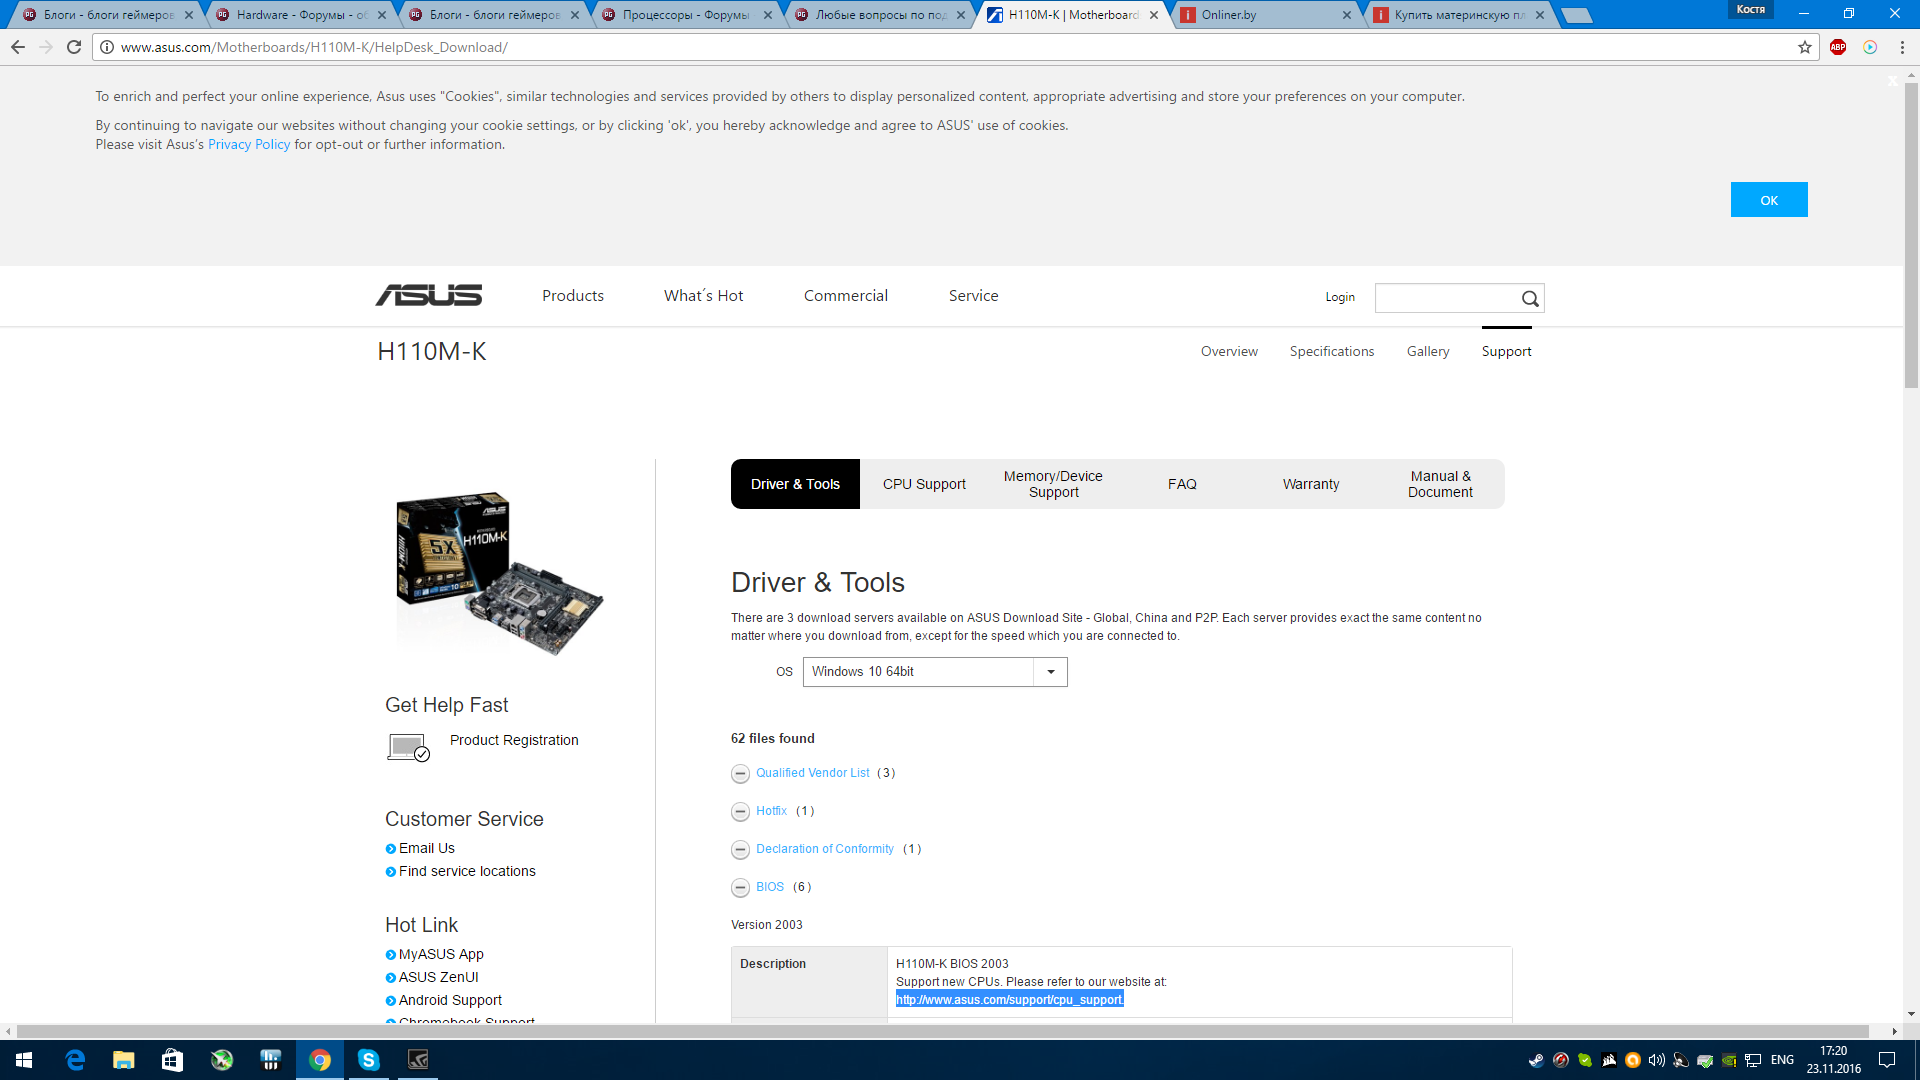Viewport: 1920px width, 1080px height.
Task: Expand the Declaration of Conformity section
Action: (x=740, y=850)
